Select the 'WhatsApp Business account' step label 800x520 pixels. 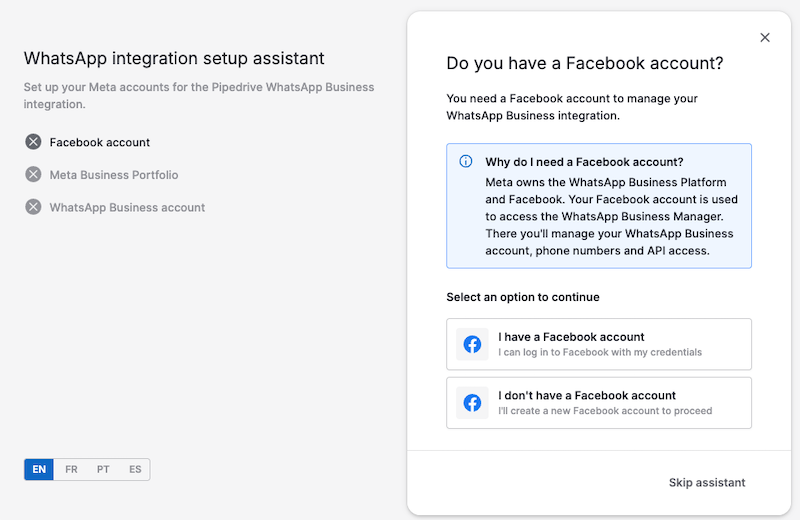coord(127,208)
